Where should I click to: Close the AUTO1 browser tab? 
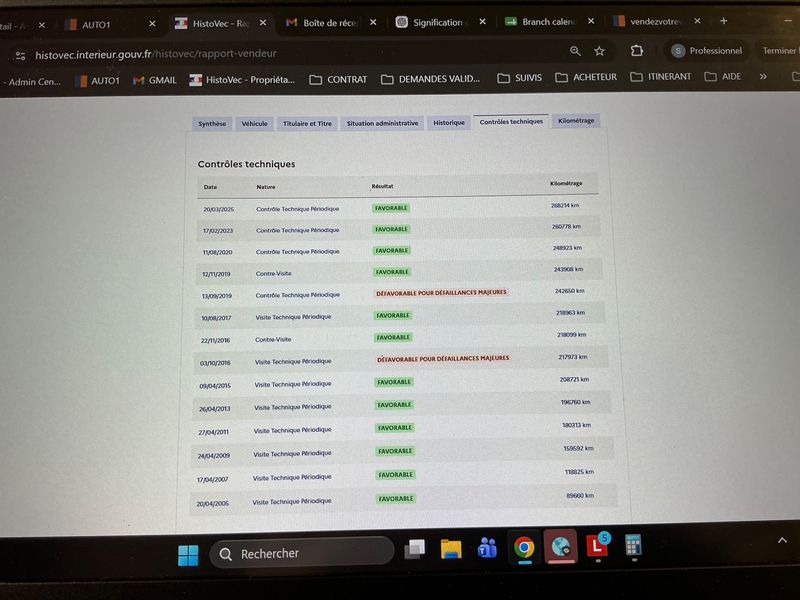coord(152,24)
